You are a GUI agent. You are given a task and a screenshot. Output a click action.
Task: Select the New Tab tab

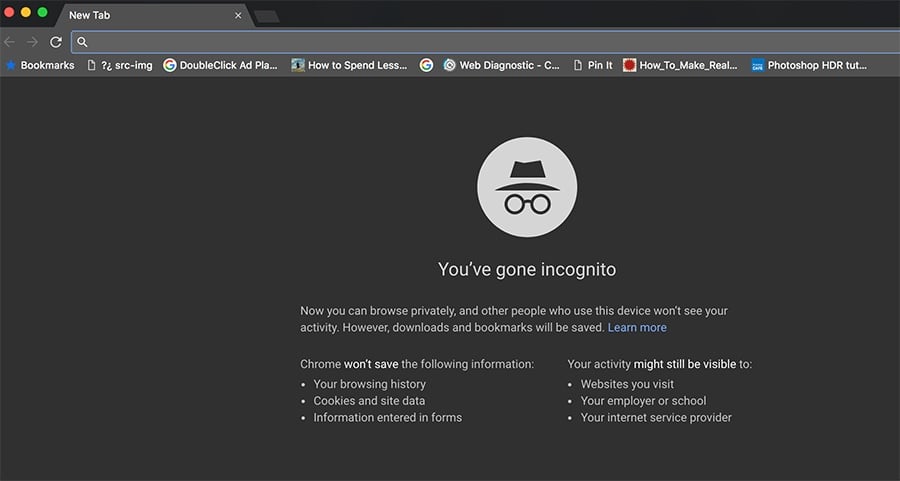point(155,15)
